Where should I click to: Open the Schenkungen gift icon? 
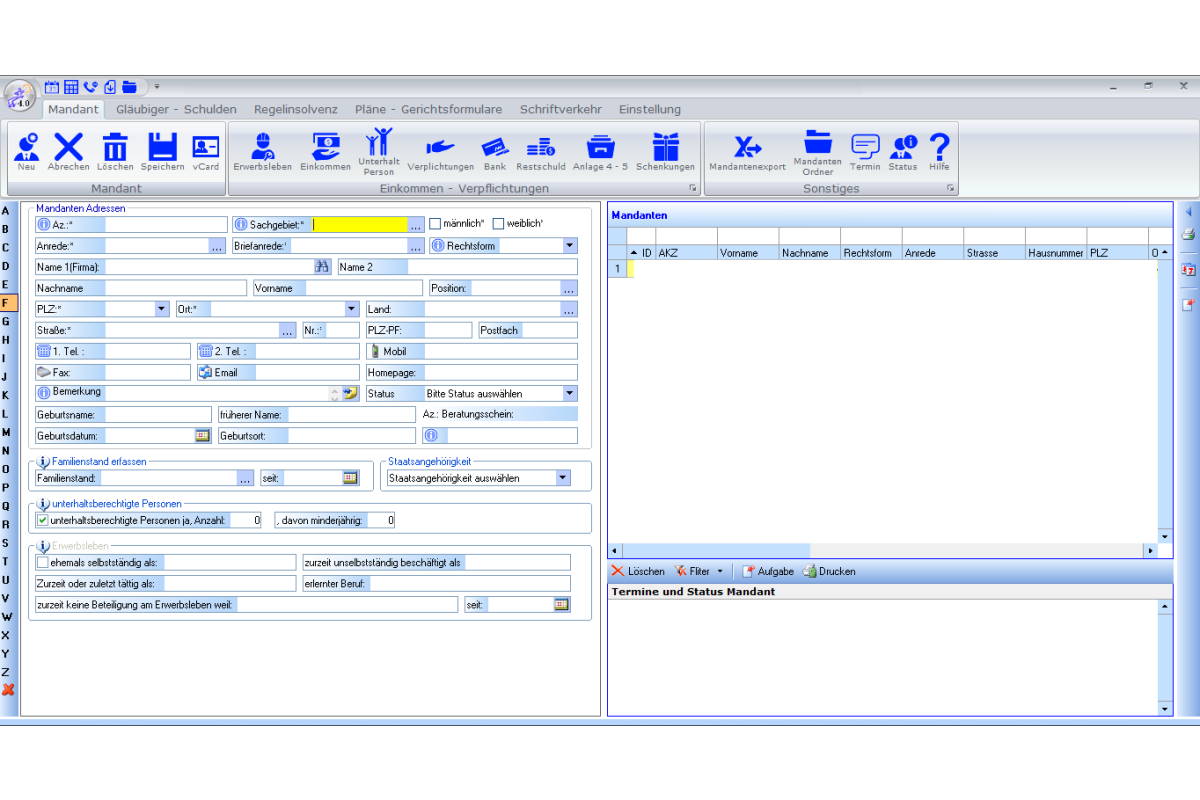click(665, 152)
